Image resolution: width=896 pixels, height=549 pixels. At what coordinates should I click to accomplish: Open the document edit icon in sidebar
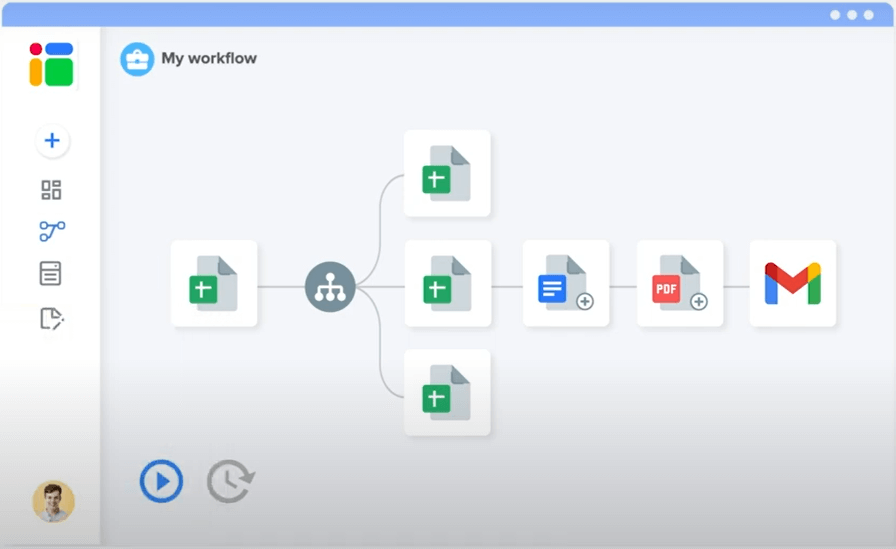click(52, 319)
